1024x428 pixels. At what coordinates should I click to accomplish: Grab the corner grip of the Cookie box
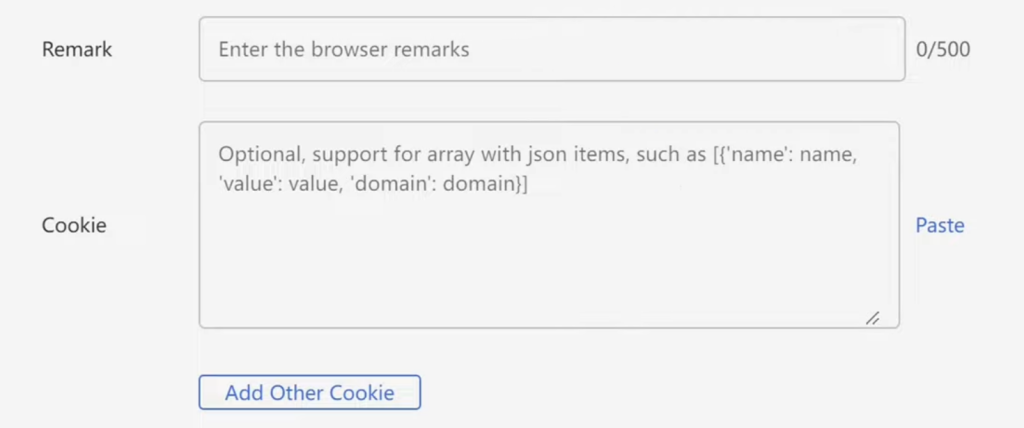pyautogui.click(x=872, y=317)
